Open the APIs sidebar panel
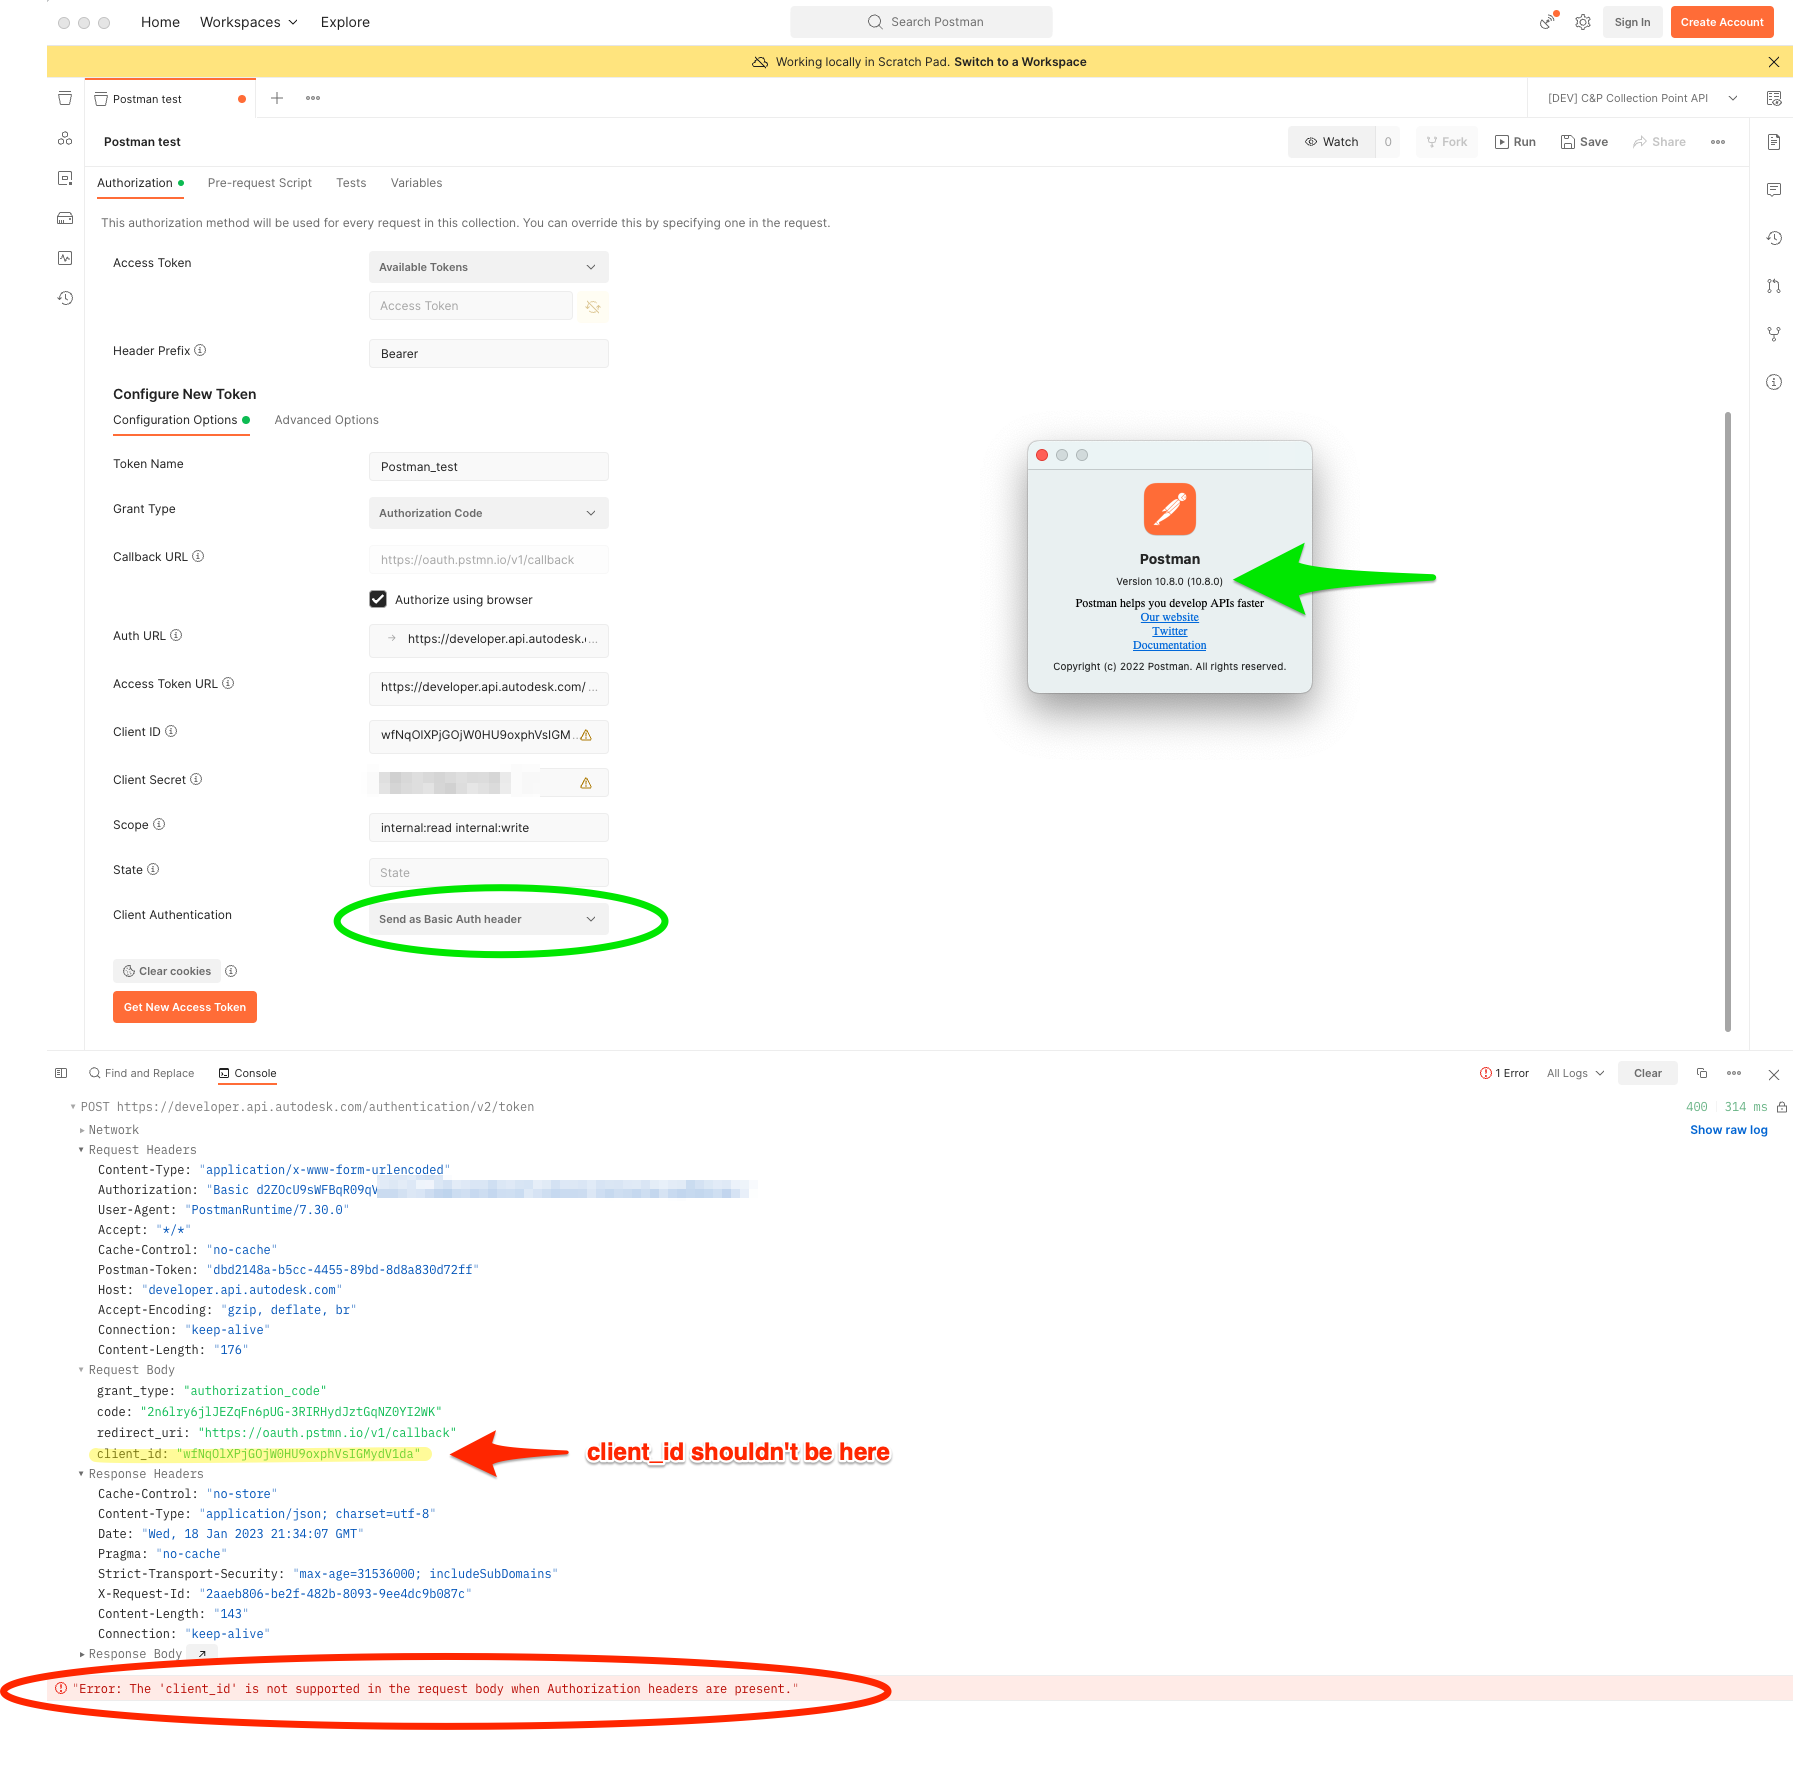 (x=65, y=138)
